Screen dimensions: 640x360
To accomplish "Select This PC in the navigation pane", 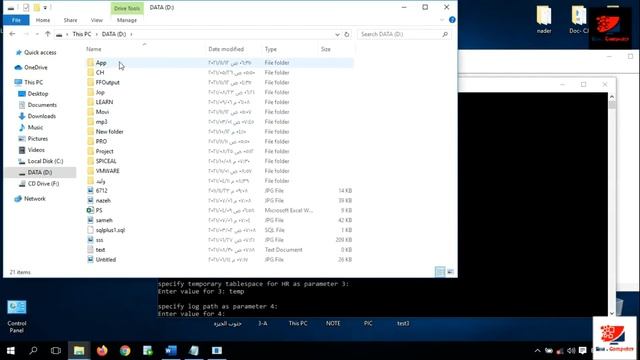I will (x=33, y=82).
